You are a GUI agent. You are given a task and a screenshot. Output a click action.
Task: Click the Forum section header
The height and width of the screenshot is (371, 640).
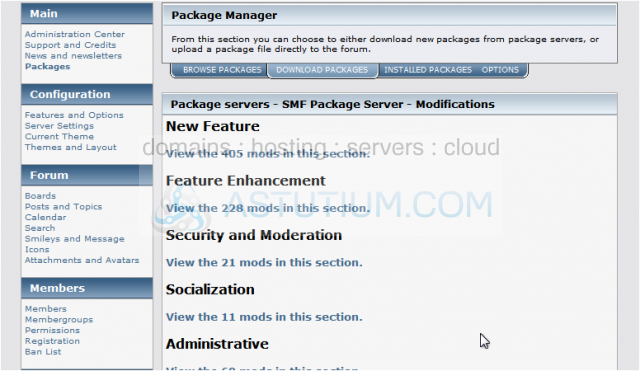(87, 175)
